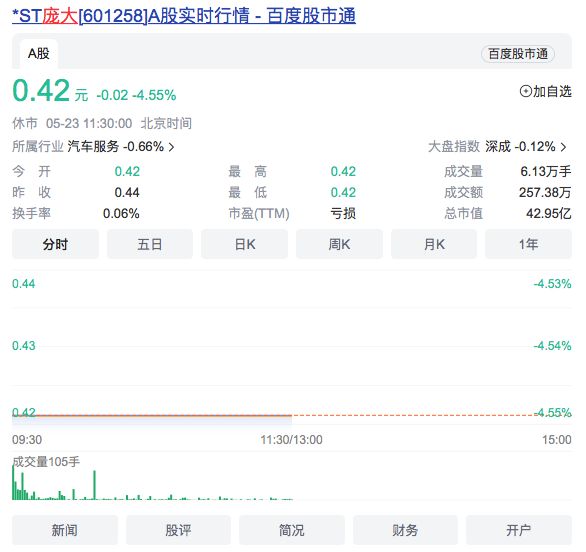Click the -4.53% percent axis label
Image resolution: width=586 pixels, height=552 pixels.
(552, 284)
